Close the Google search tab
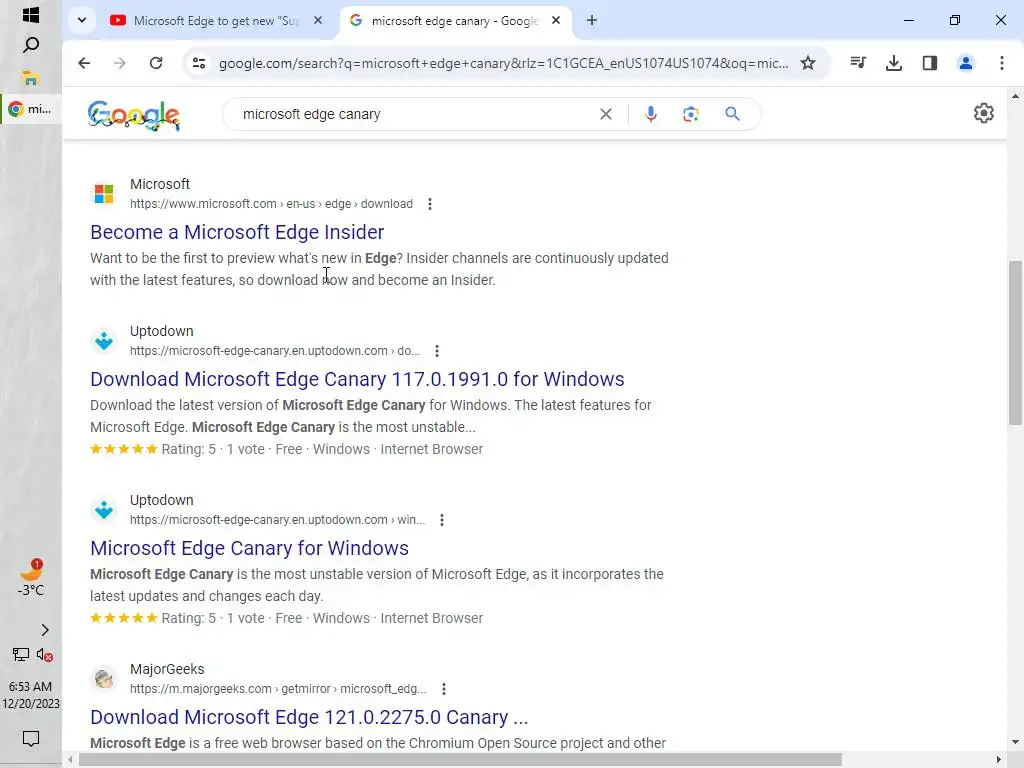Viewport: 1024px width, 768px height. (x=556, y=20)
